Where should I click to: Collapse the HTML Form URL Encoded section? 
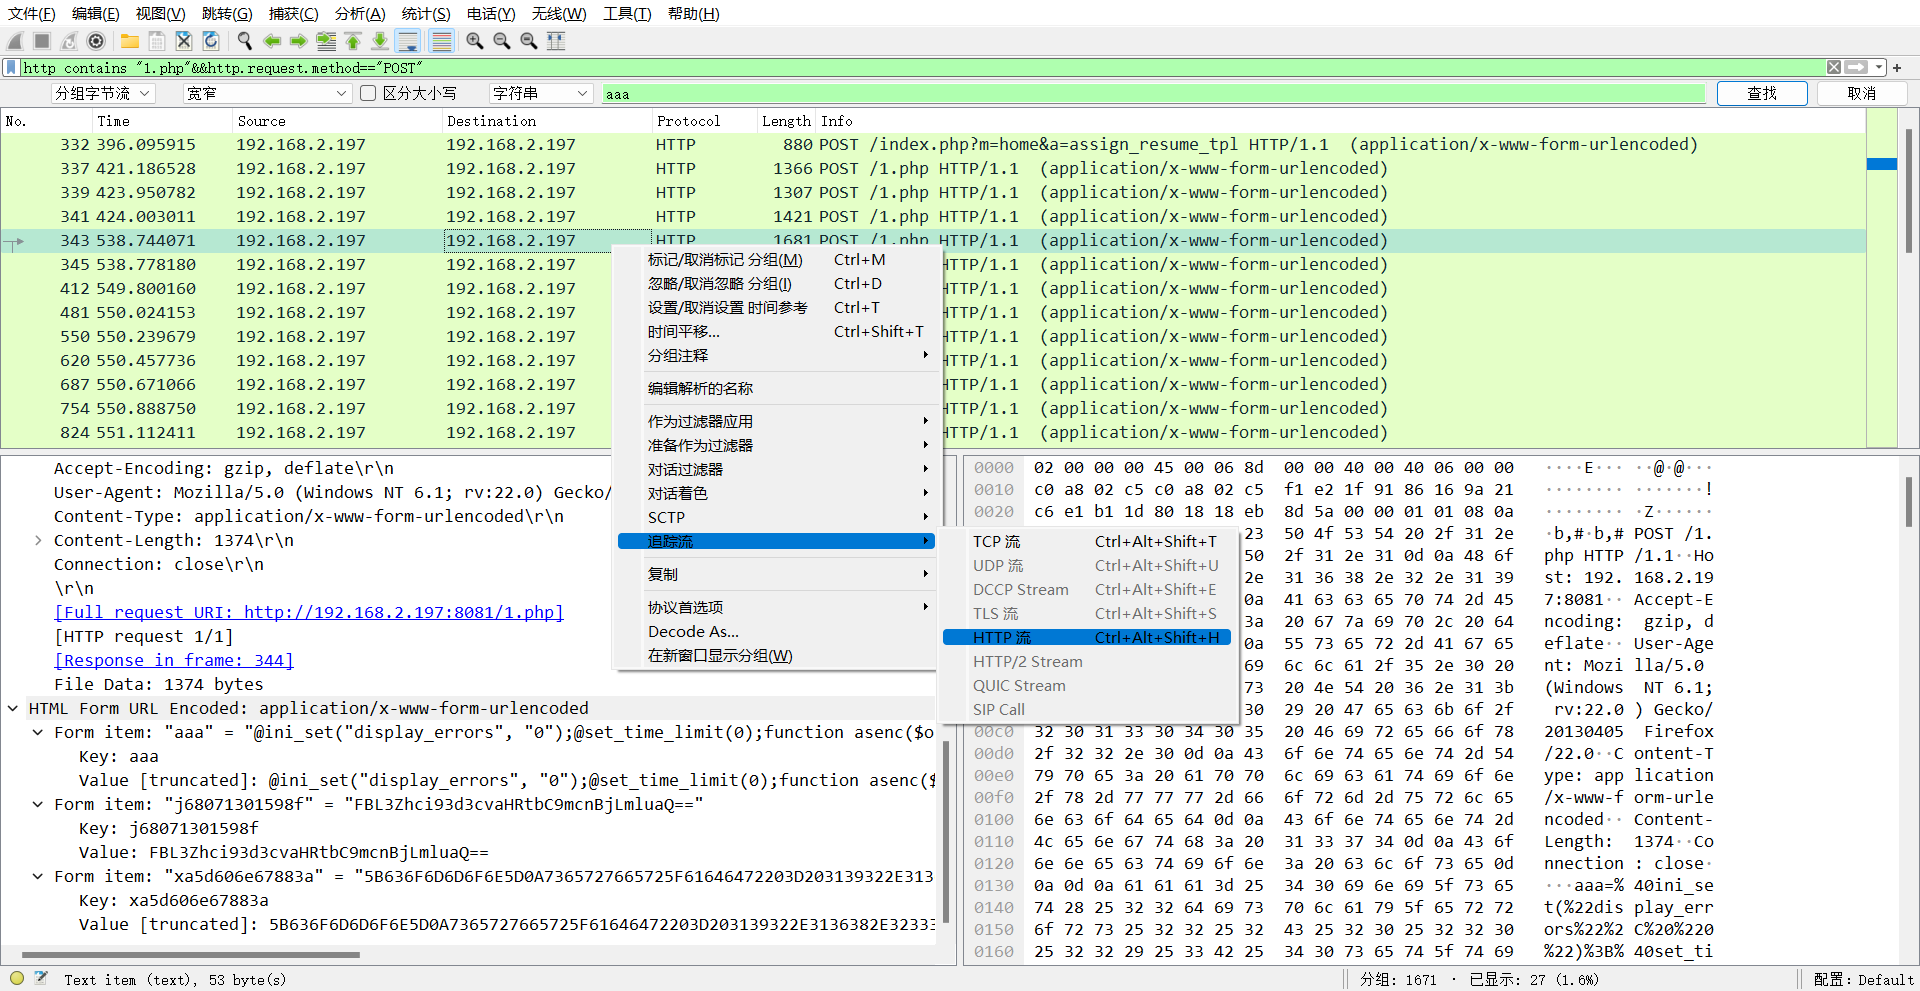[13, 708]
